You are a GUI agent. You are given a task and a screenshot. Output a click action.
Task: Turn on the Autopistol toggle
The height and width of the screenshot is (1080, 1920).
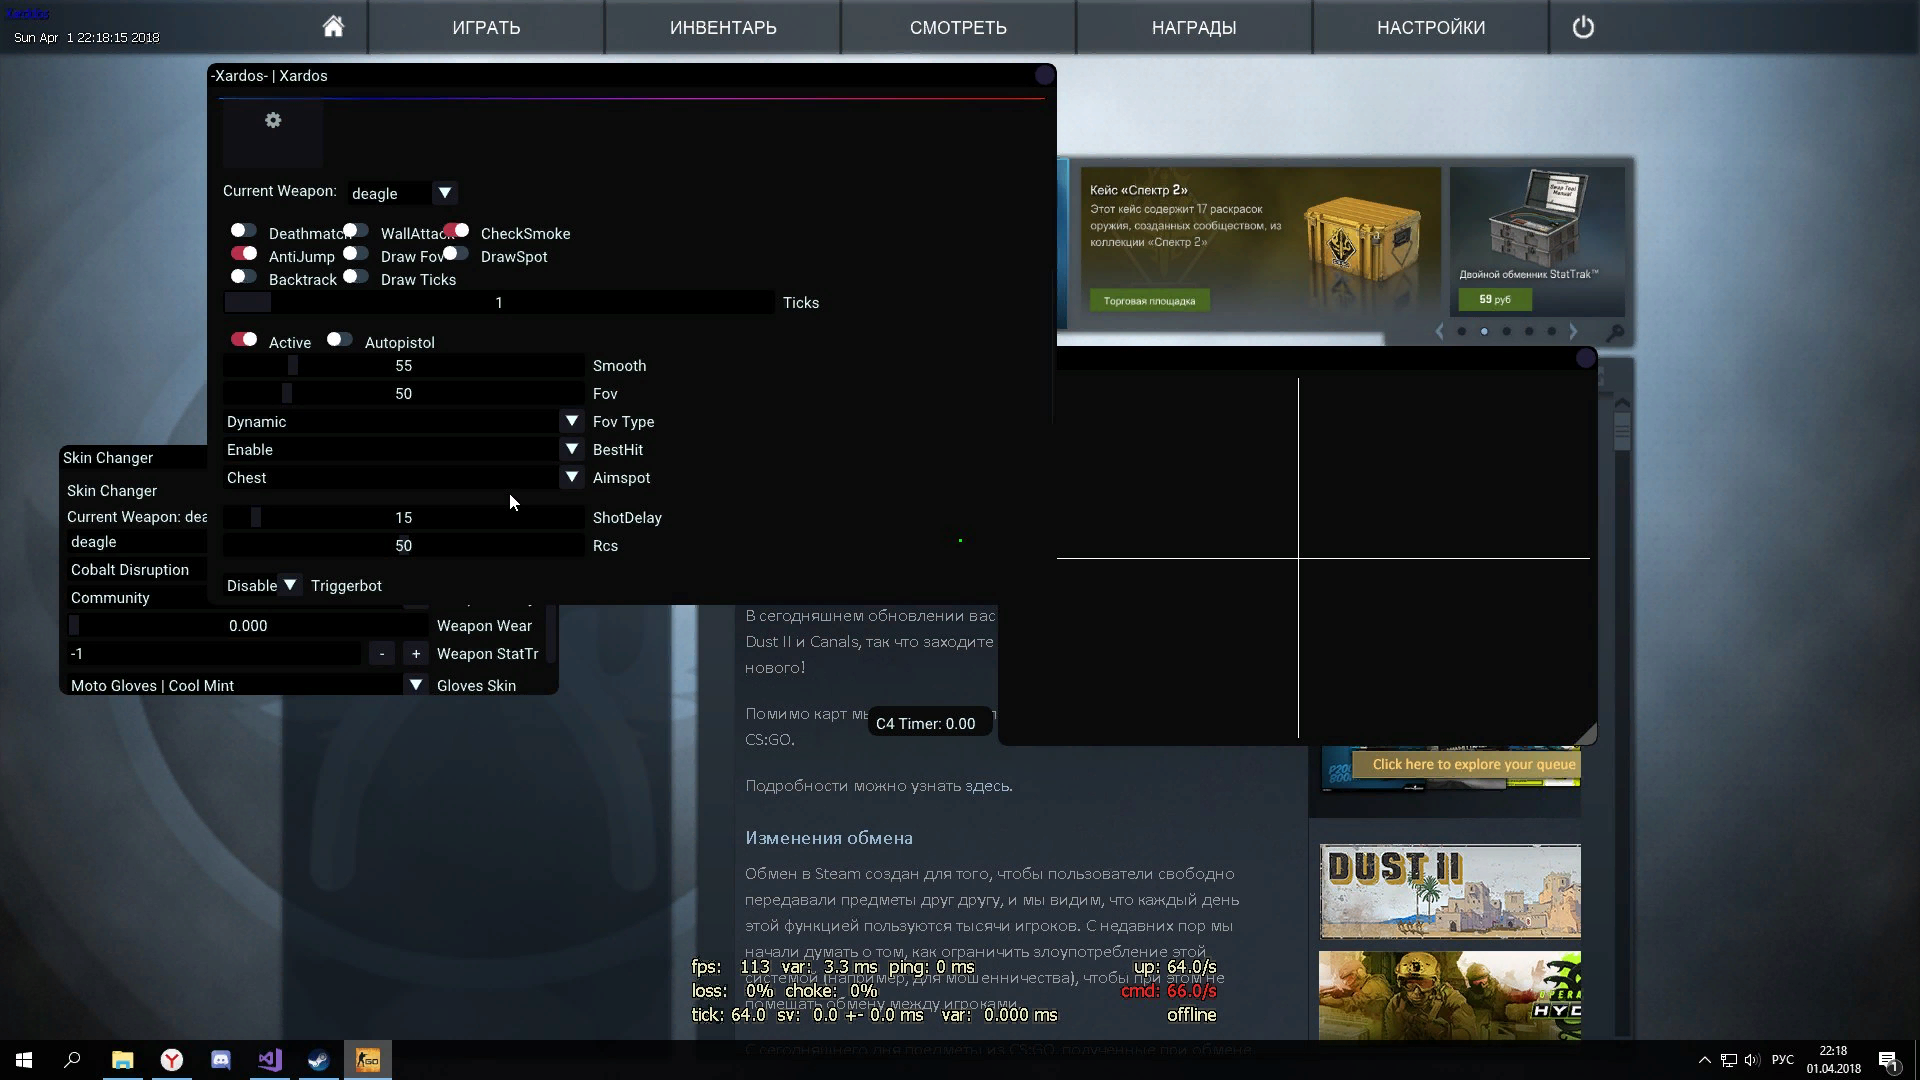tap(339, 340)
